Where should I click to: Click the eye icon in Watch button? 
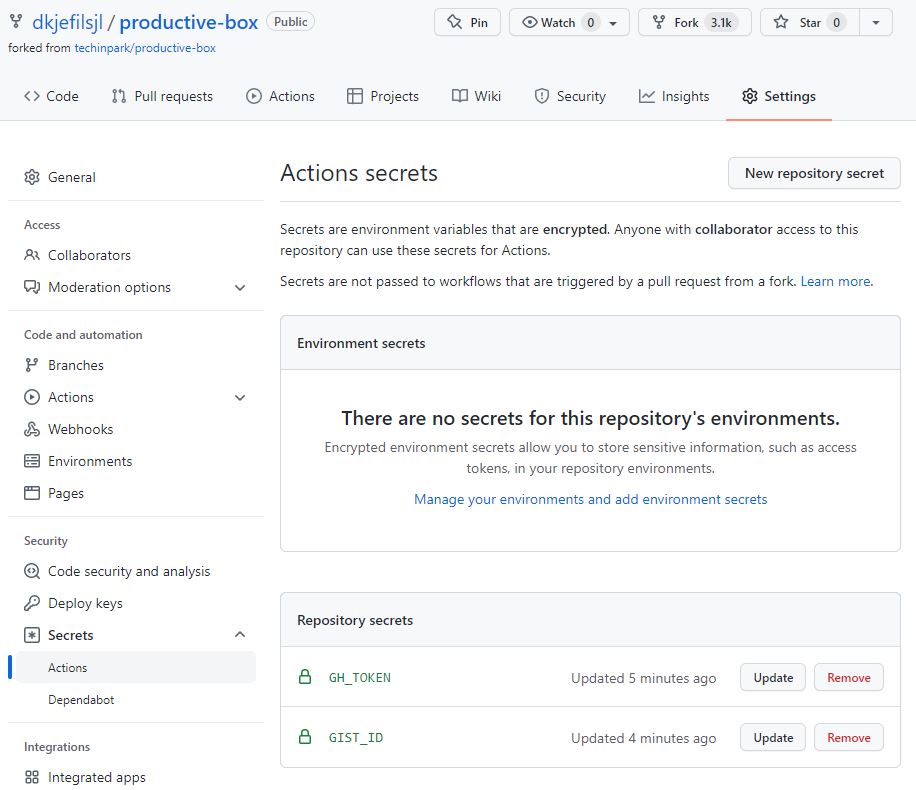[x=529, y=22]
